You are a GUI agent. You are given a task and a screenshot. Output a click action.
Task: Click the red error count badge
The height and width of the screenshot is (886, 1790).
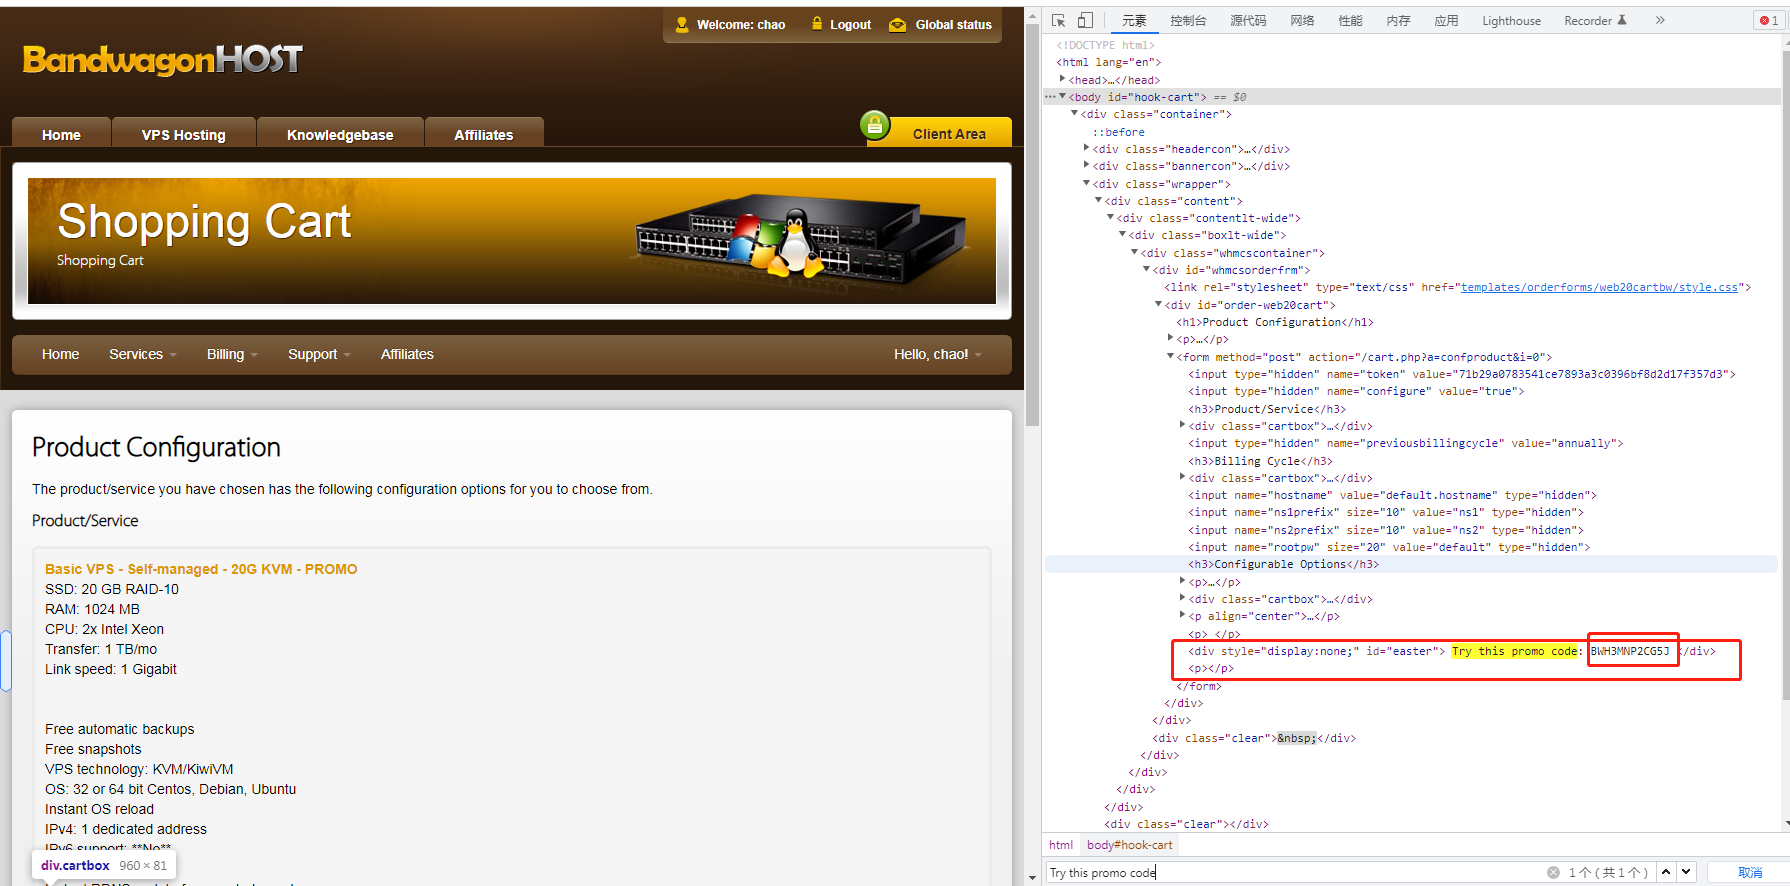coord(1768,20)
